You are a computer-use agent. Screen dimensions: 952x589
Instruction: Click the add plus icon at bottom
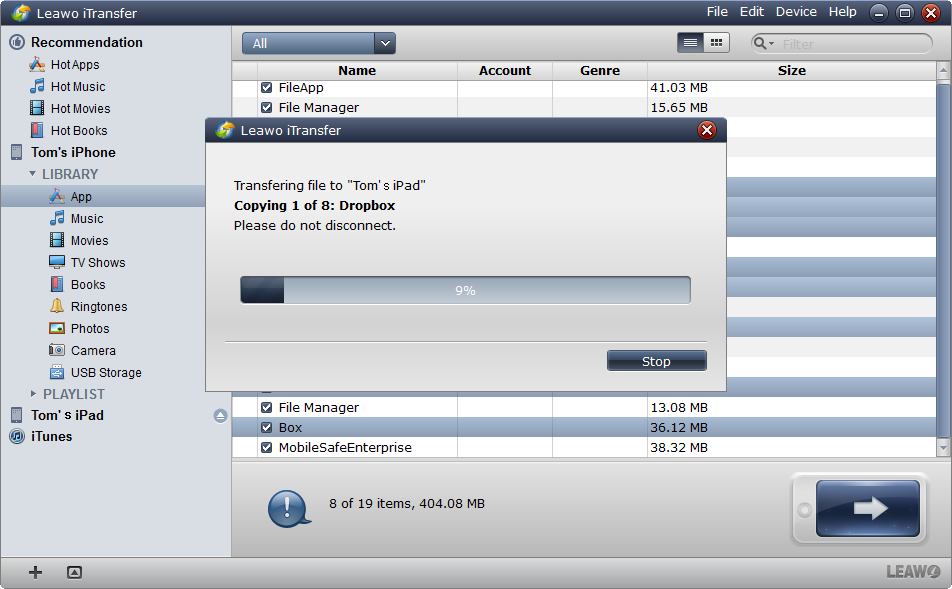pyautogui.click(x=35, y=572)
